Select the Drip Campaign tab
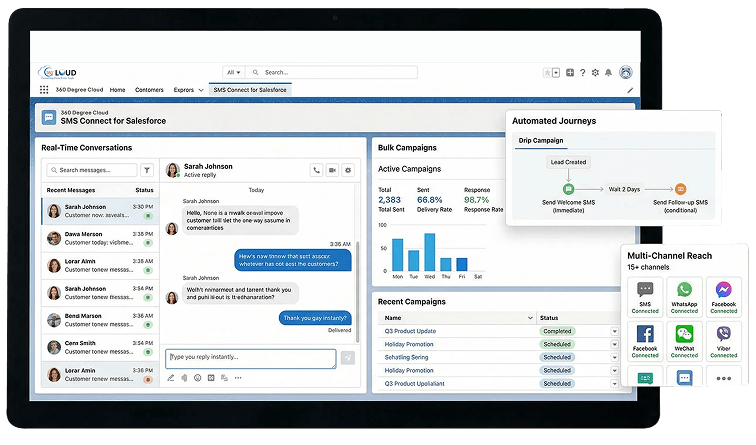The height and width of the screenshot is (445, 756). [540, 141]
